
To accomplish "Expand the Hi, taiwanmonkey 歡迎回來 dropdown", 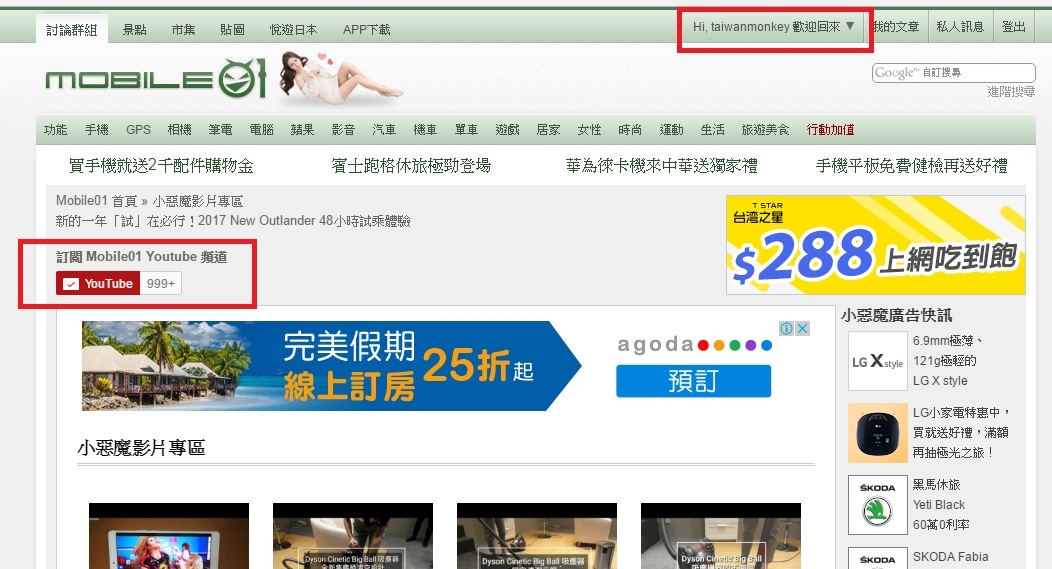I will (774, 27).
